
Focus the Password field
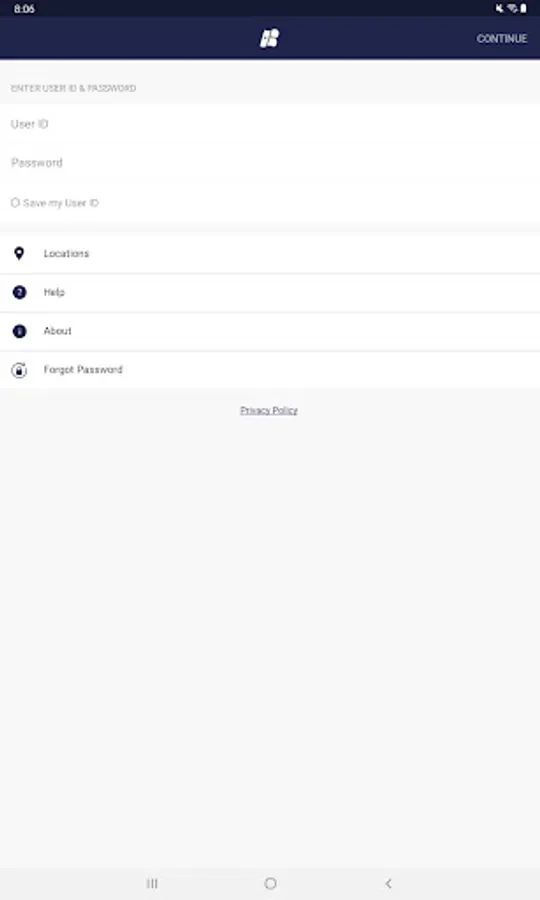pos(270,163)
